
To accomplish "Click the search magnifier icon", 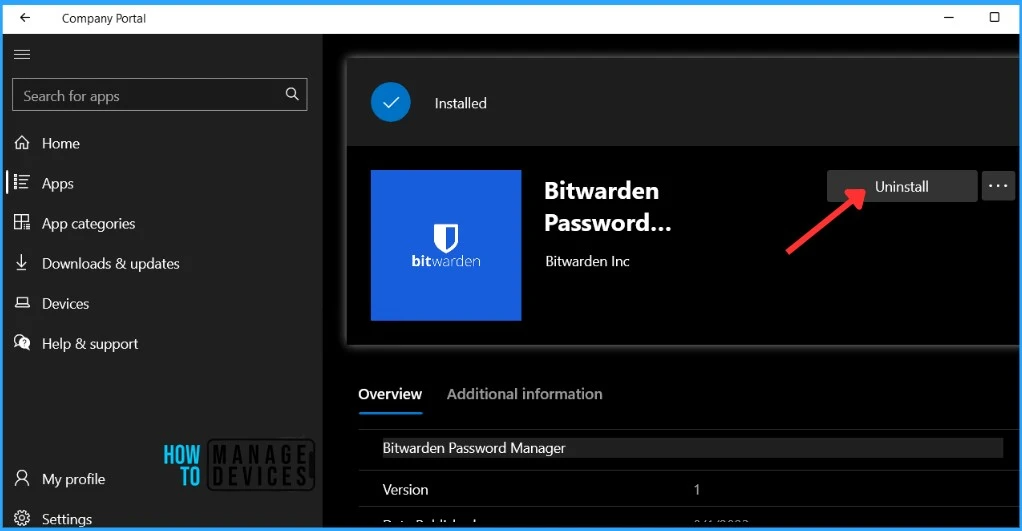I will 292,94.
